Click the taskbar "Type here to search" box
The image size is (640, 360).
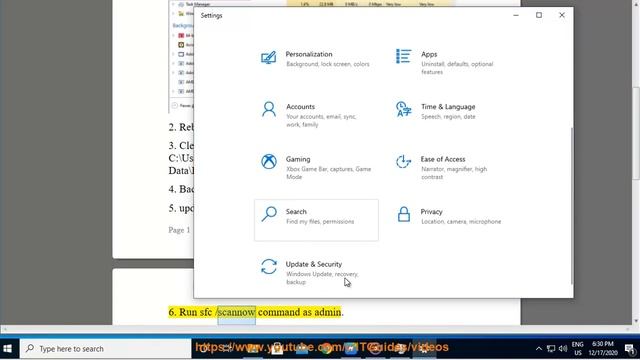pyautogui.click(x=105, y=349)
